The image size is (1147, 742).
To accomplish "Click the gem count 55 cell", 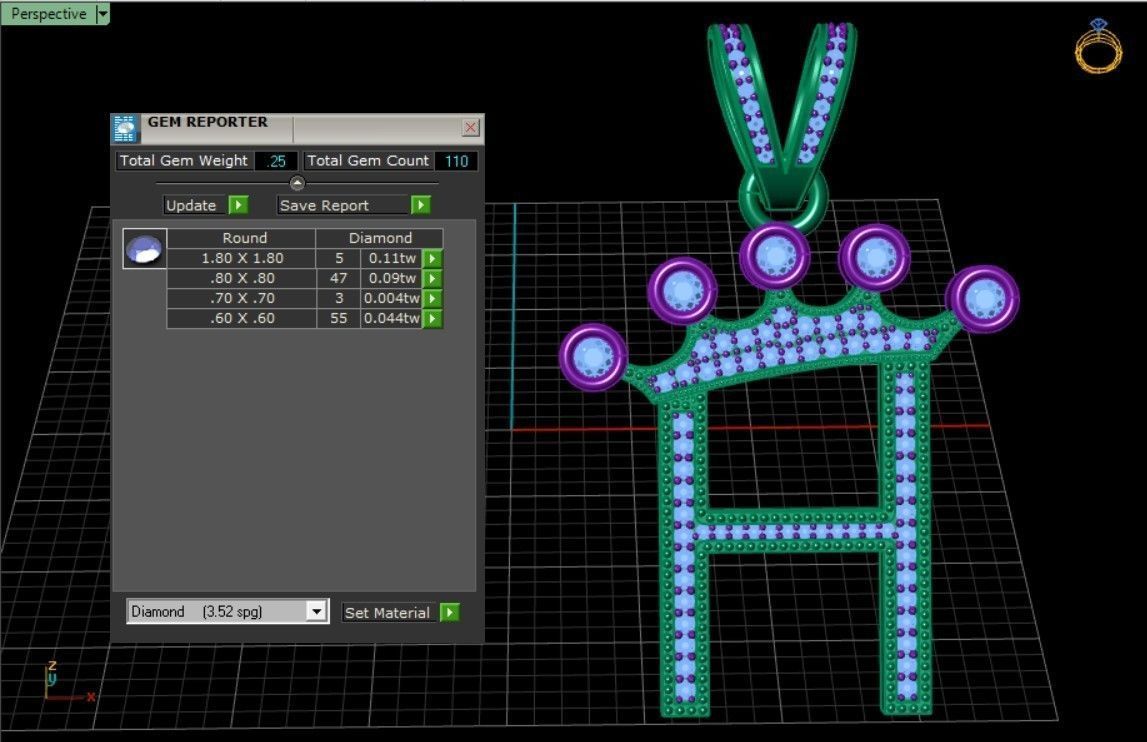I will tap(338, 318).
